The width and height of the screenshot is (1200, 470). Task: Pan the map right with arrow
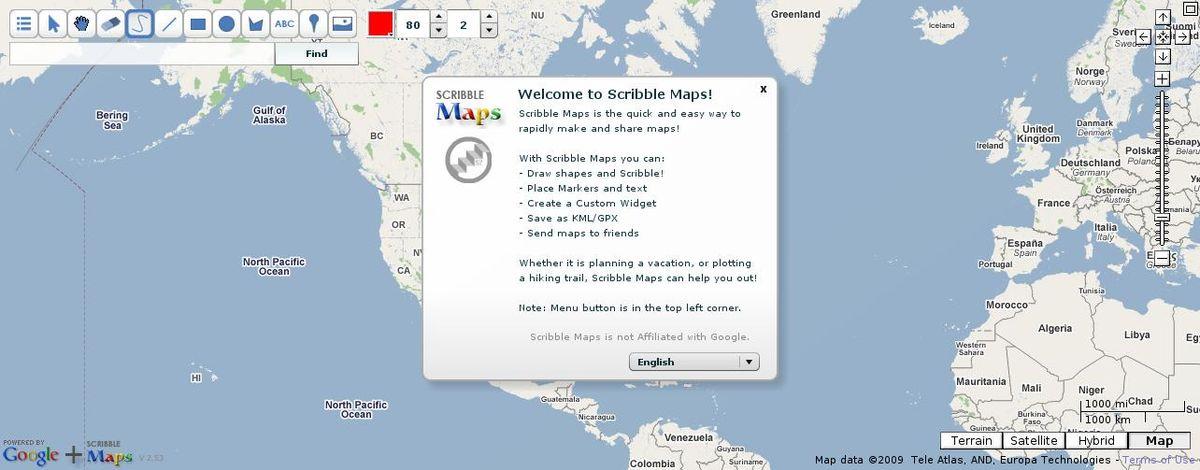click(1182, 36)
